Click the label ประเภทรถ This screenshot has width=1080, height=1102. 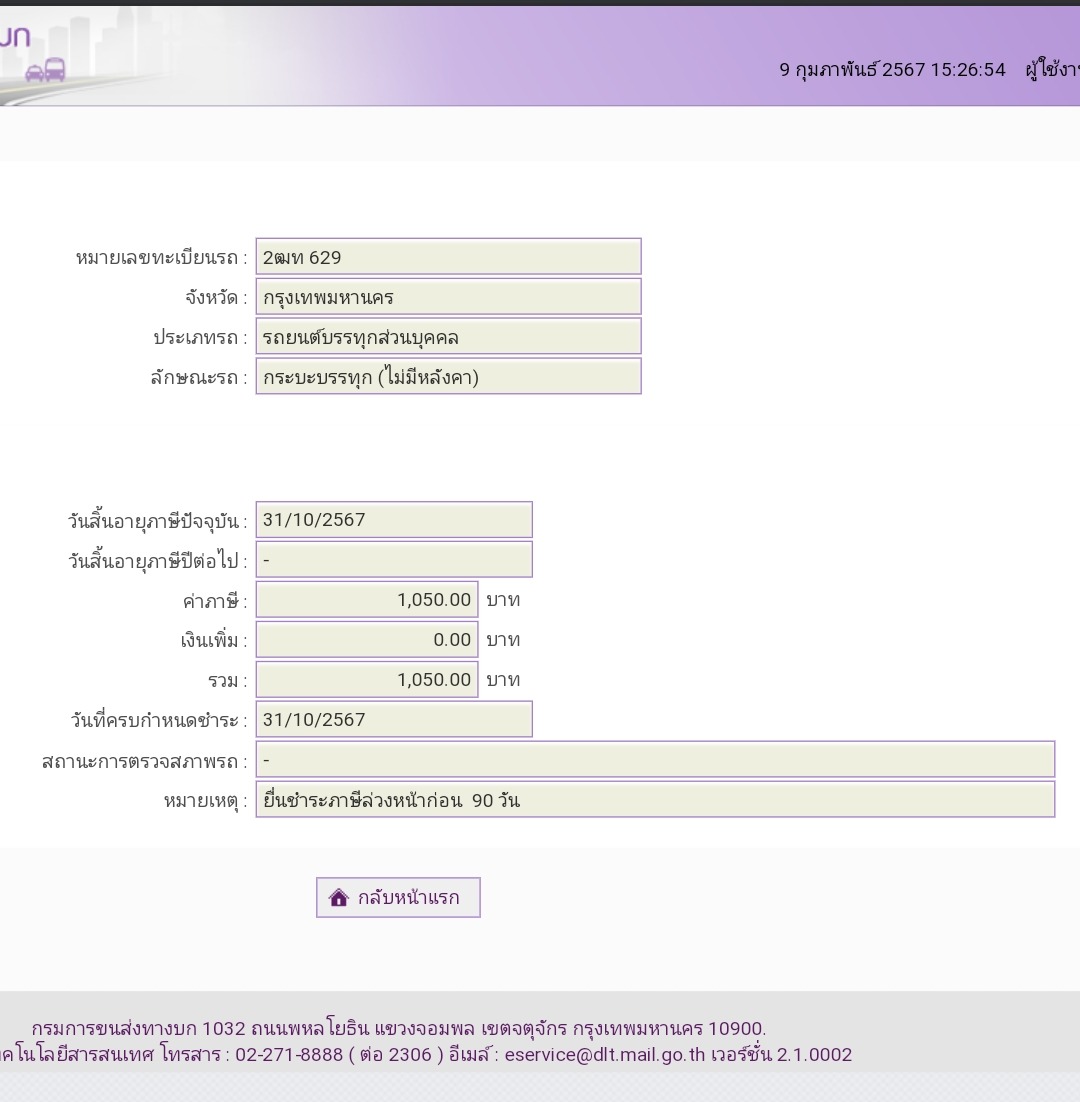pos(200,338)
